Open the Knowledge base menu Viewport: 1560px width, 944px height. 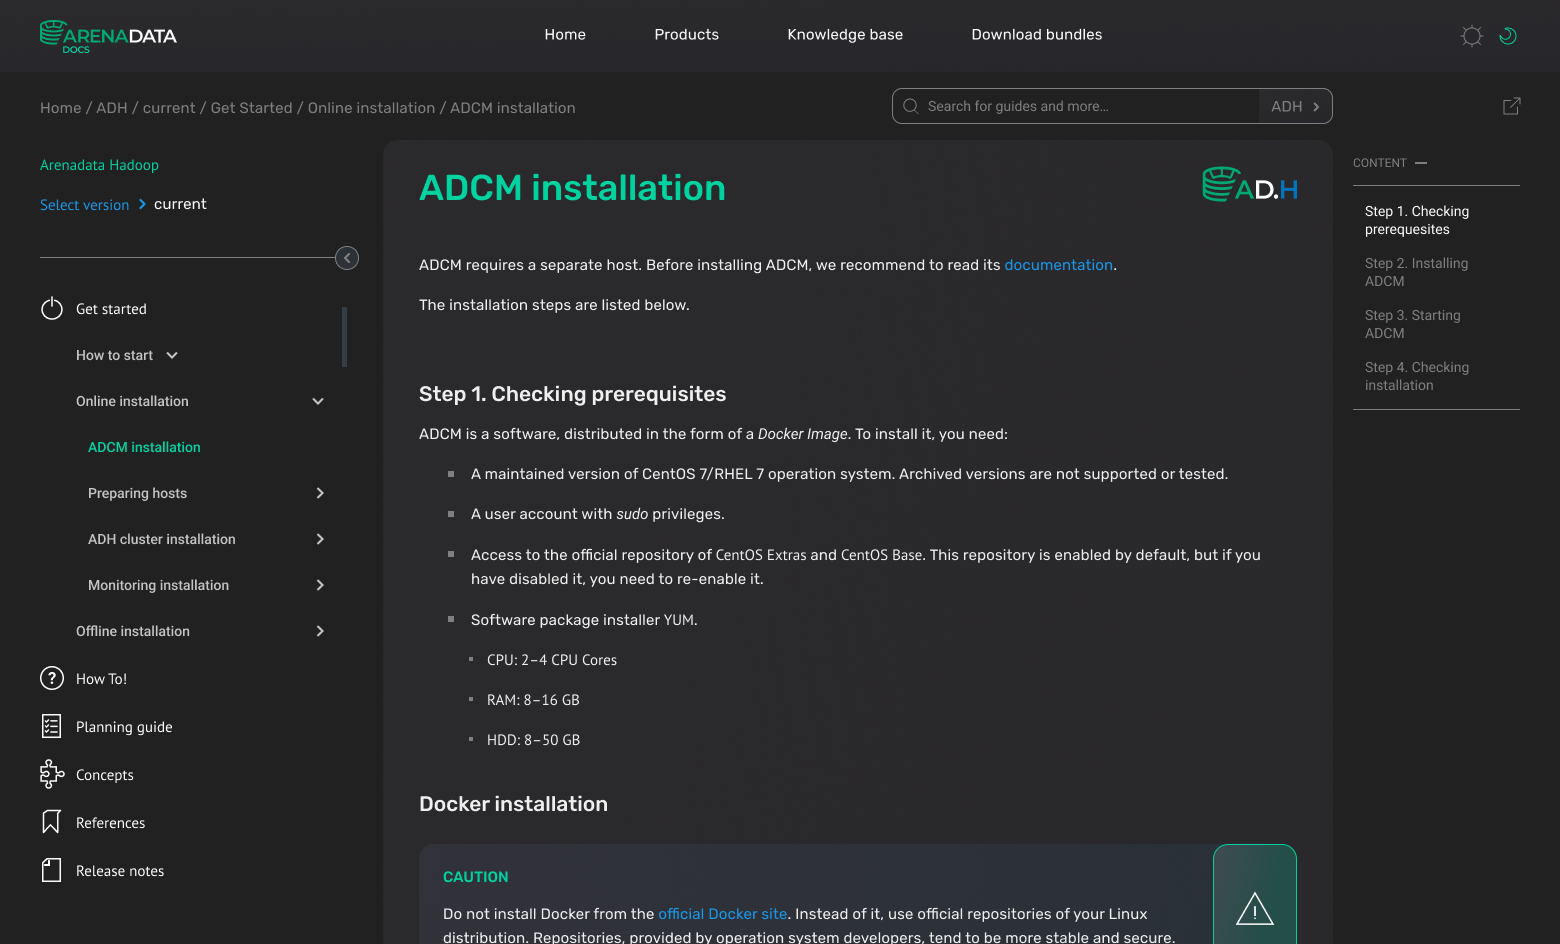845,34
